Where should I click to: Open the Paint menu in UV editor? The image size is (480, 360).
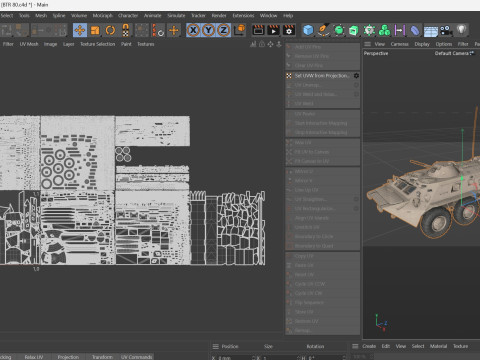point(126,44)
